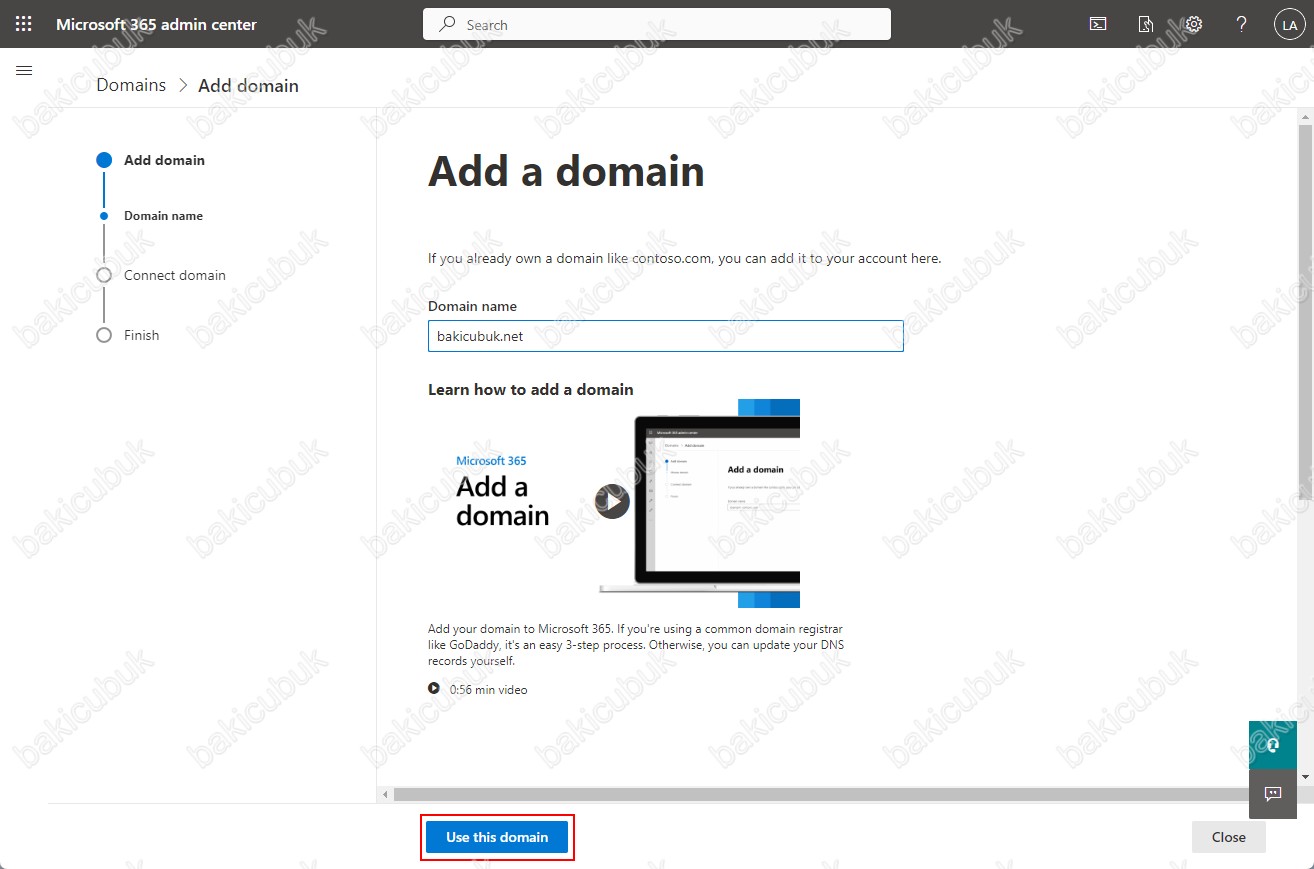Click the Learn how to add a domain heading
The height and width of the screenshot is (869, 1314).
pos(531,390)
